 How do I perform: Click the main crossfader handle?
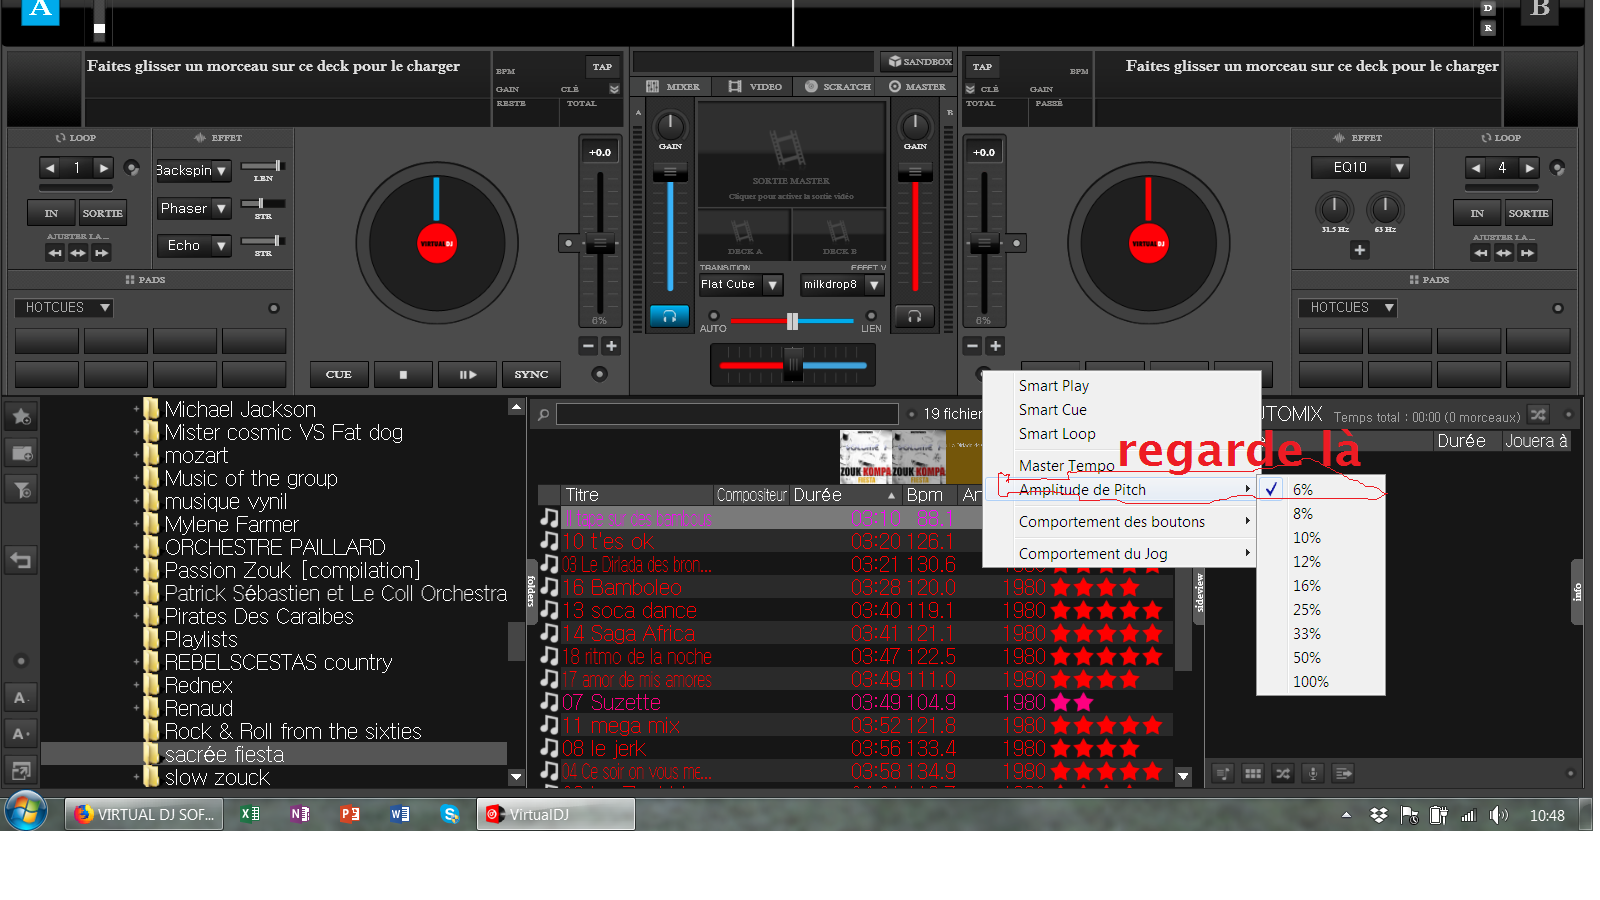[x=793, y=364]
